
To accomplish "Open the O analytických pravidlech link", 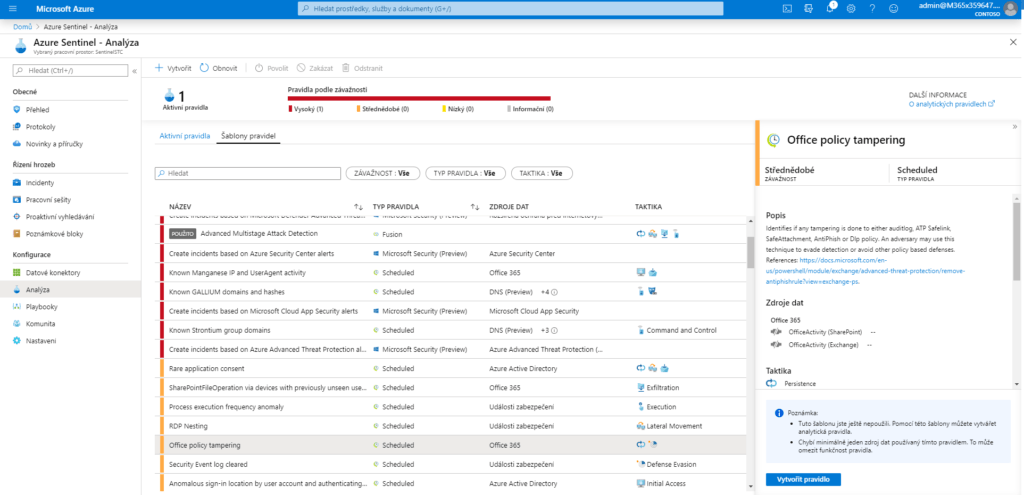I will (x=951, y=104).
